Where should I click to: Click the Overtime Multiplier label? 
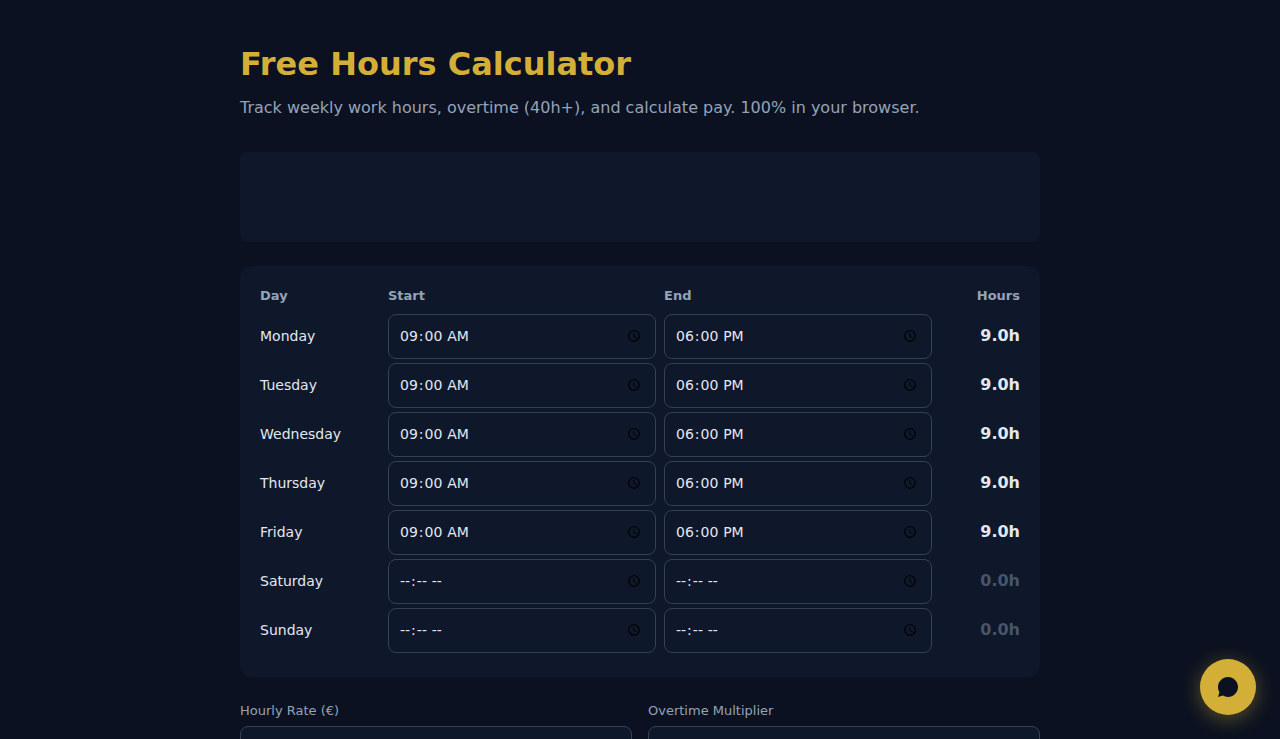(x=711, y=711)
